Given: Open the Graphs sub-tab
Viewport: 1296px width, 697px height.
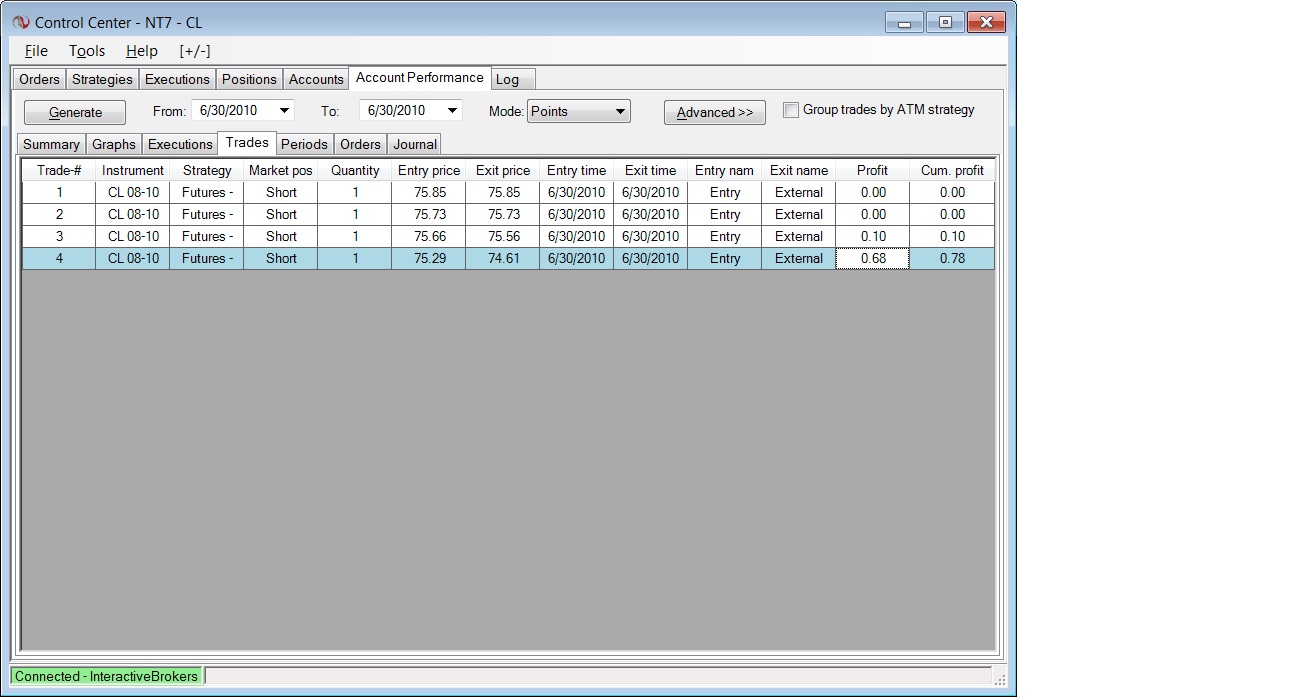Looking at the screenshot, I should (x=114, y=144).
